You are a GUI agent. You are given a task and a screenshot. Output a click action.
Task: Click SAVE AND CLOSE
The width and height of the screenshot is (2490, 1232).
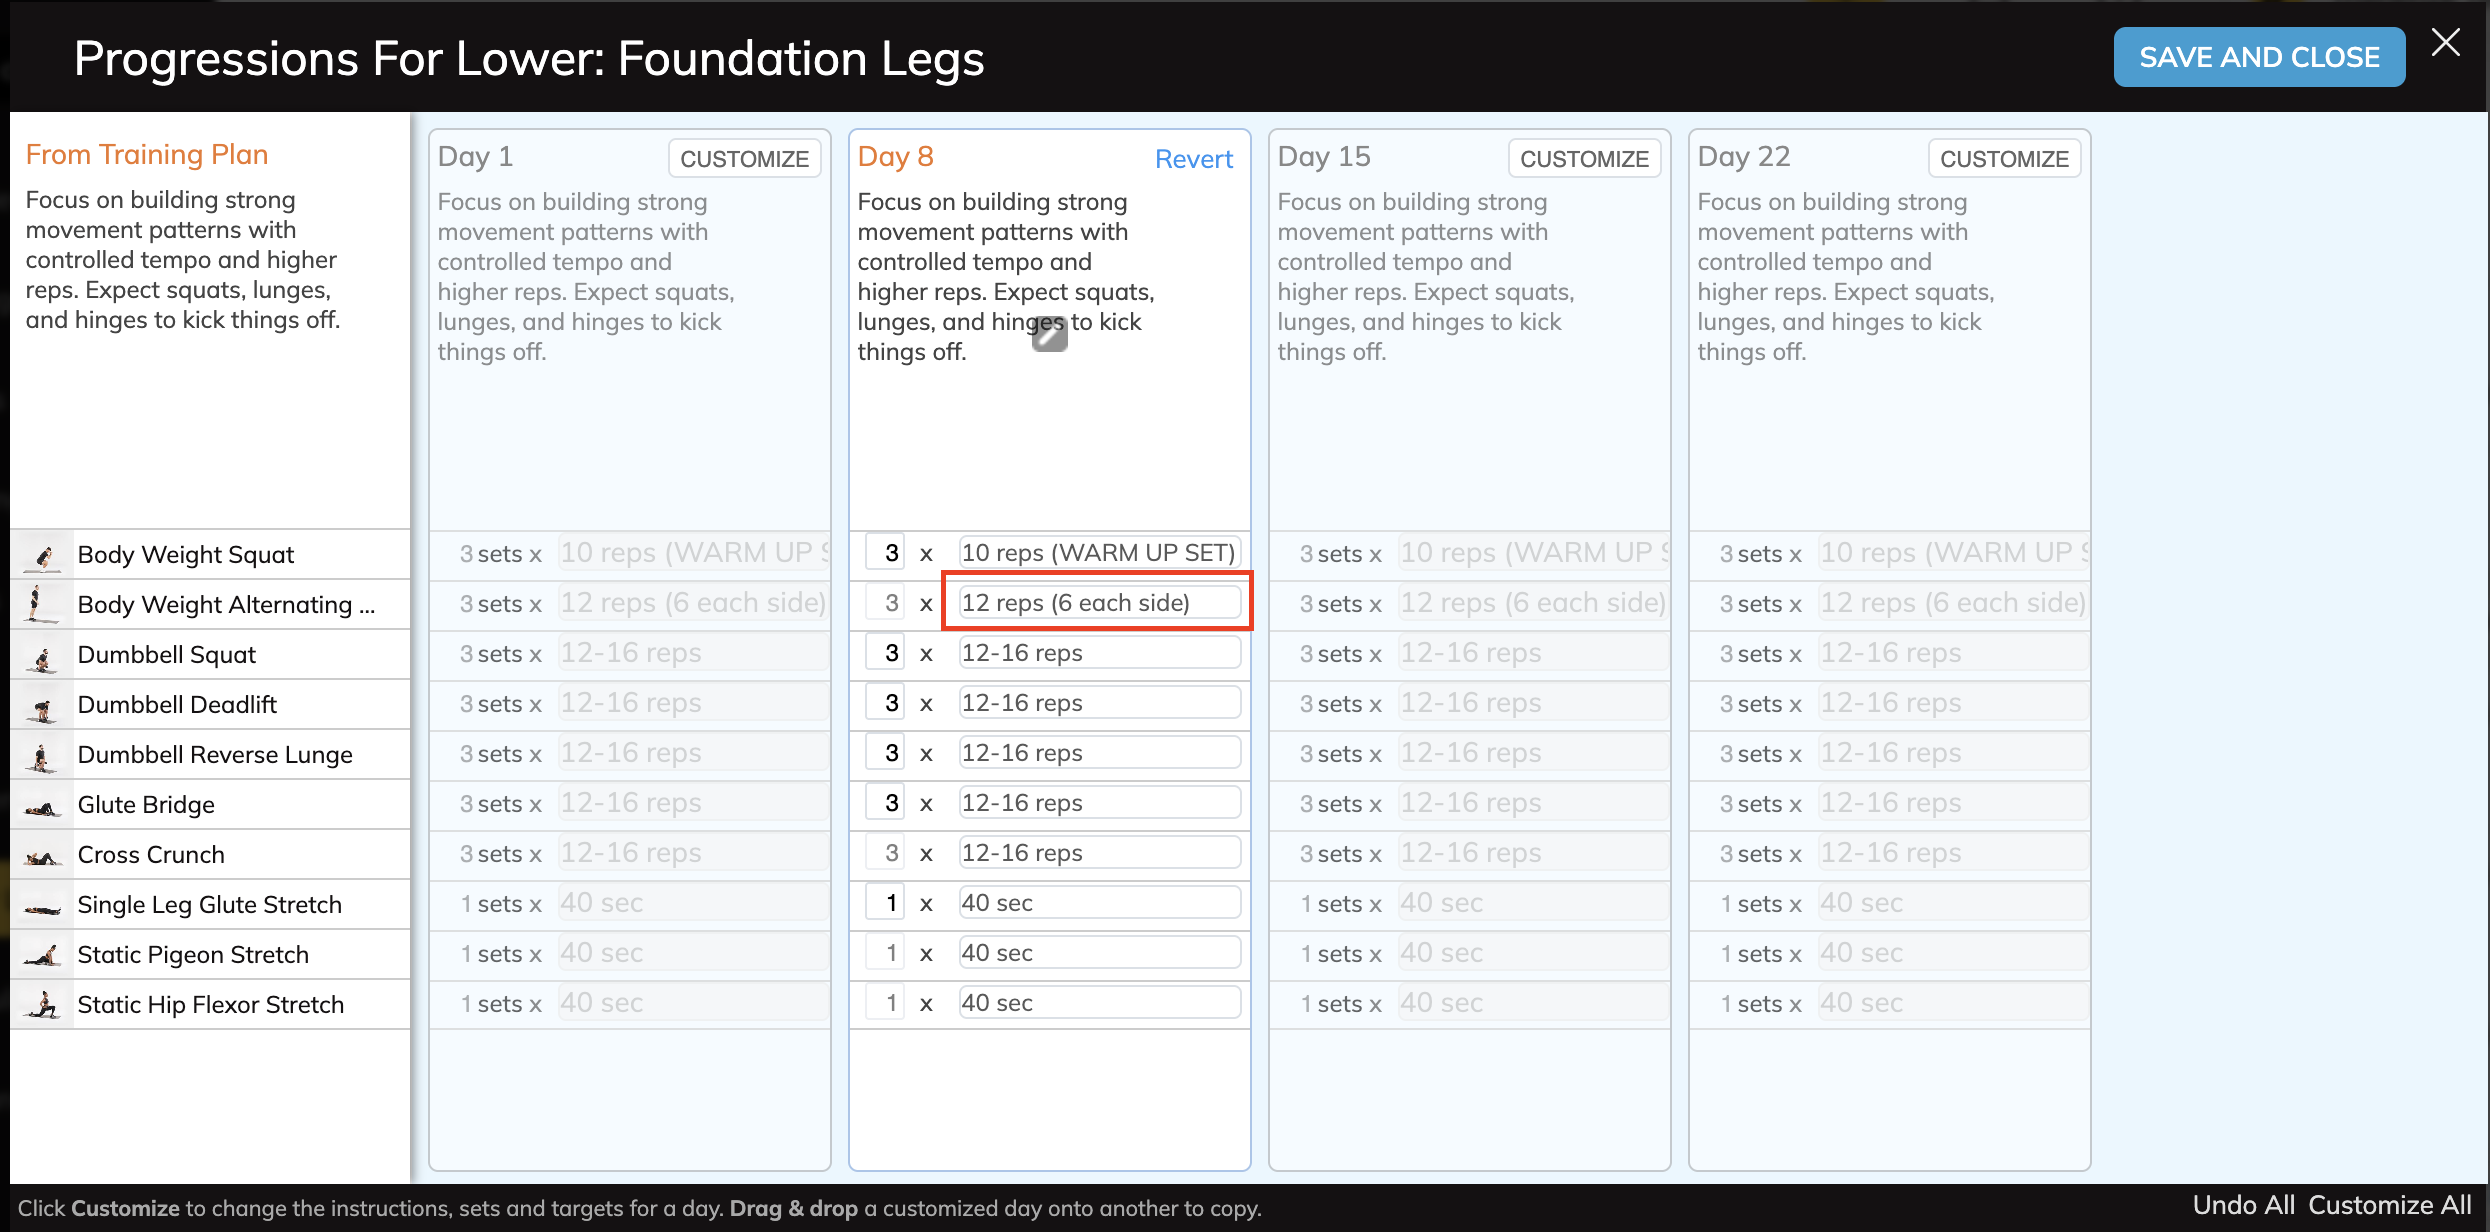(2259, 56)
